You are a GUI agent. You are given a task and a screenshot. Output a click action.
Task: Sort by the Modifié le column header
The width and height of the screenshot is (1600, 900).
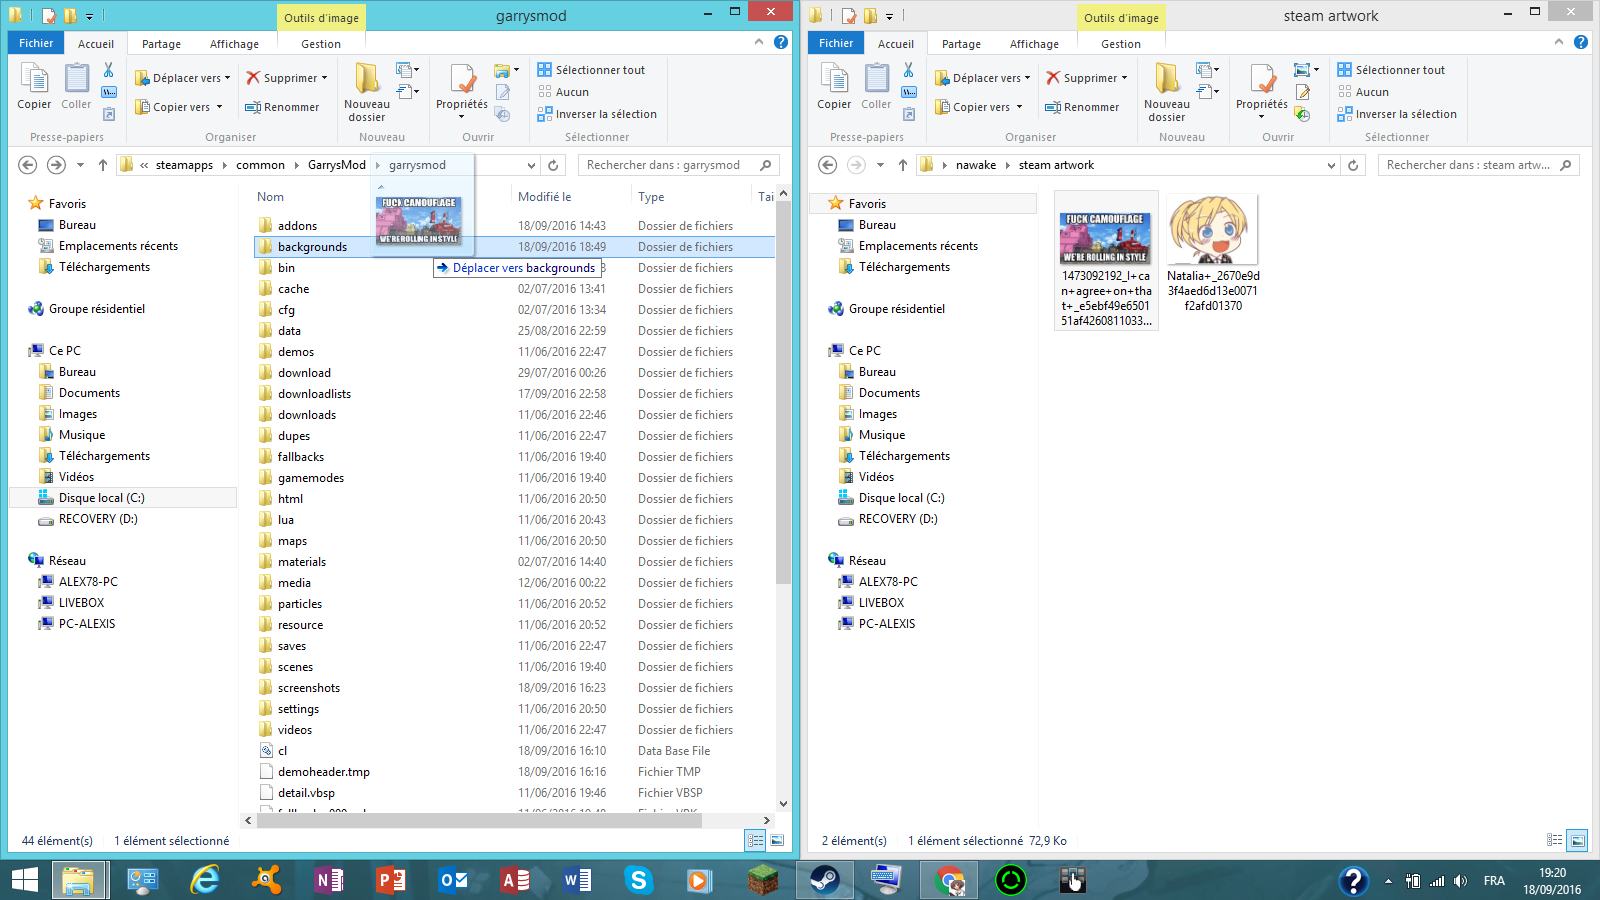pos(545,197)
